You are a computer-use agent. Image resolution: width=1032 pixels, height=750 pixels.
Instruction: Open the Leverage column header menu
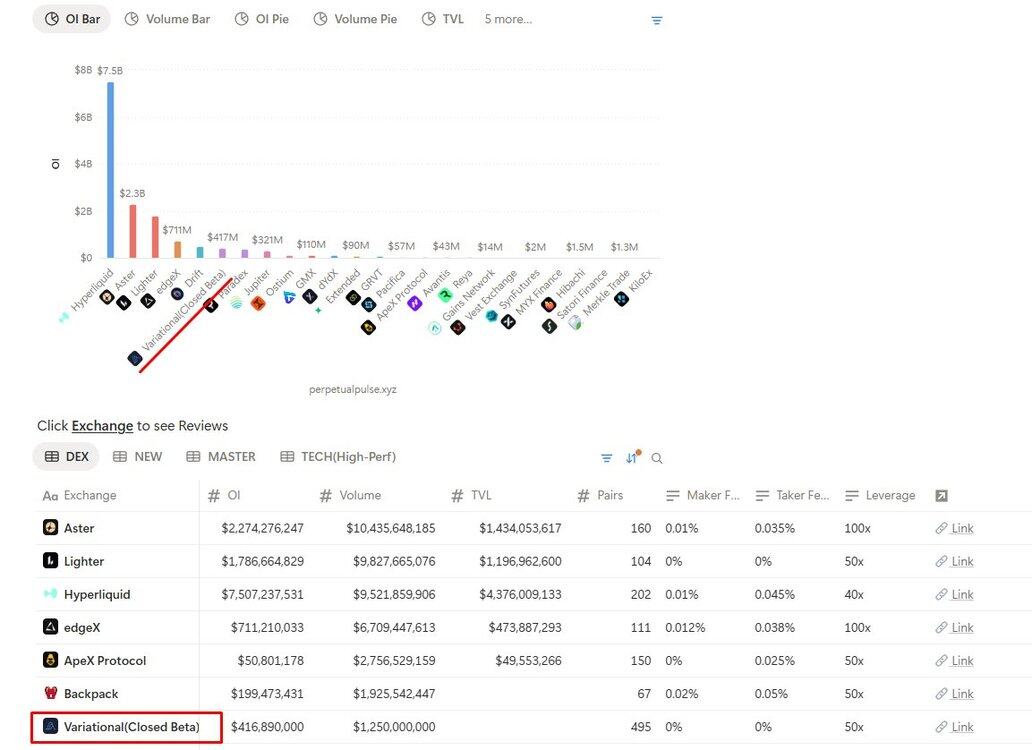click(x=880, y=496)
